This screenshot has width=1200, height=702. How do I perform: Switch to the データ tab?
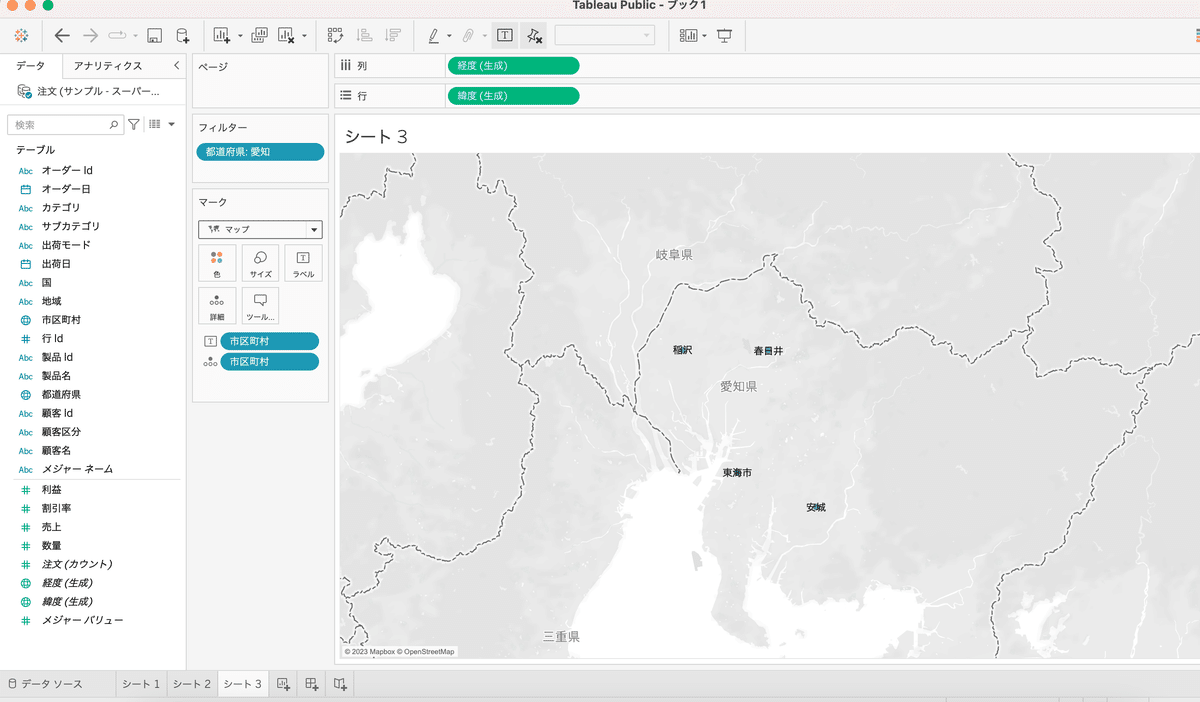(x=30, y=66)
